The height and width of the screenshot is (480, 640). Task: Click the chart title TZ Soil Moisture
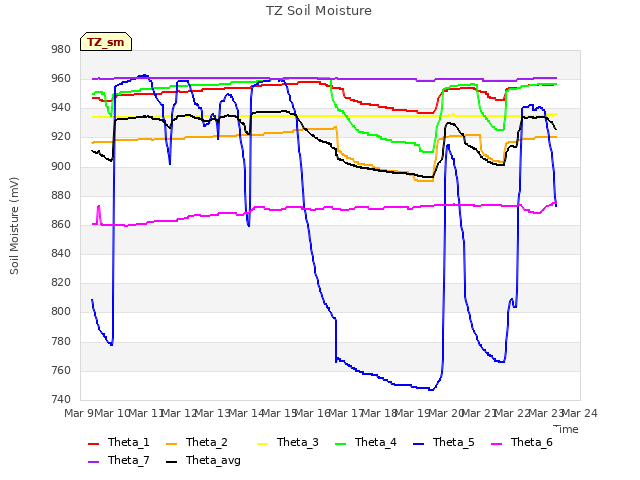point(319,11)
